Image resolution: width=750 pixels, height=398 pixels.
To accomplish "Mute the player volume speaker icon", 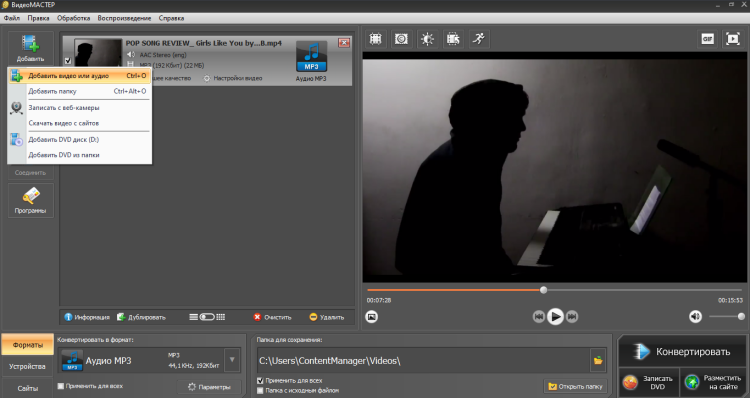I will pos(695,316).
